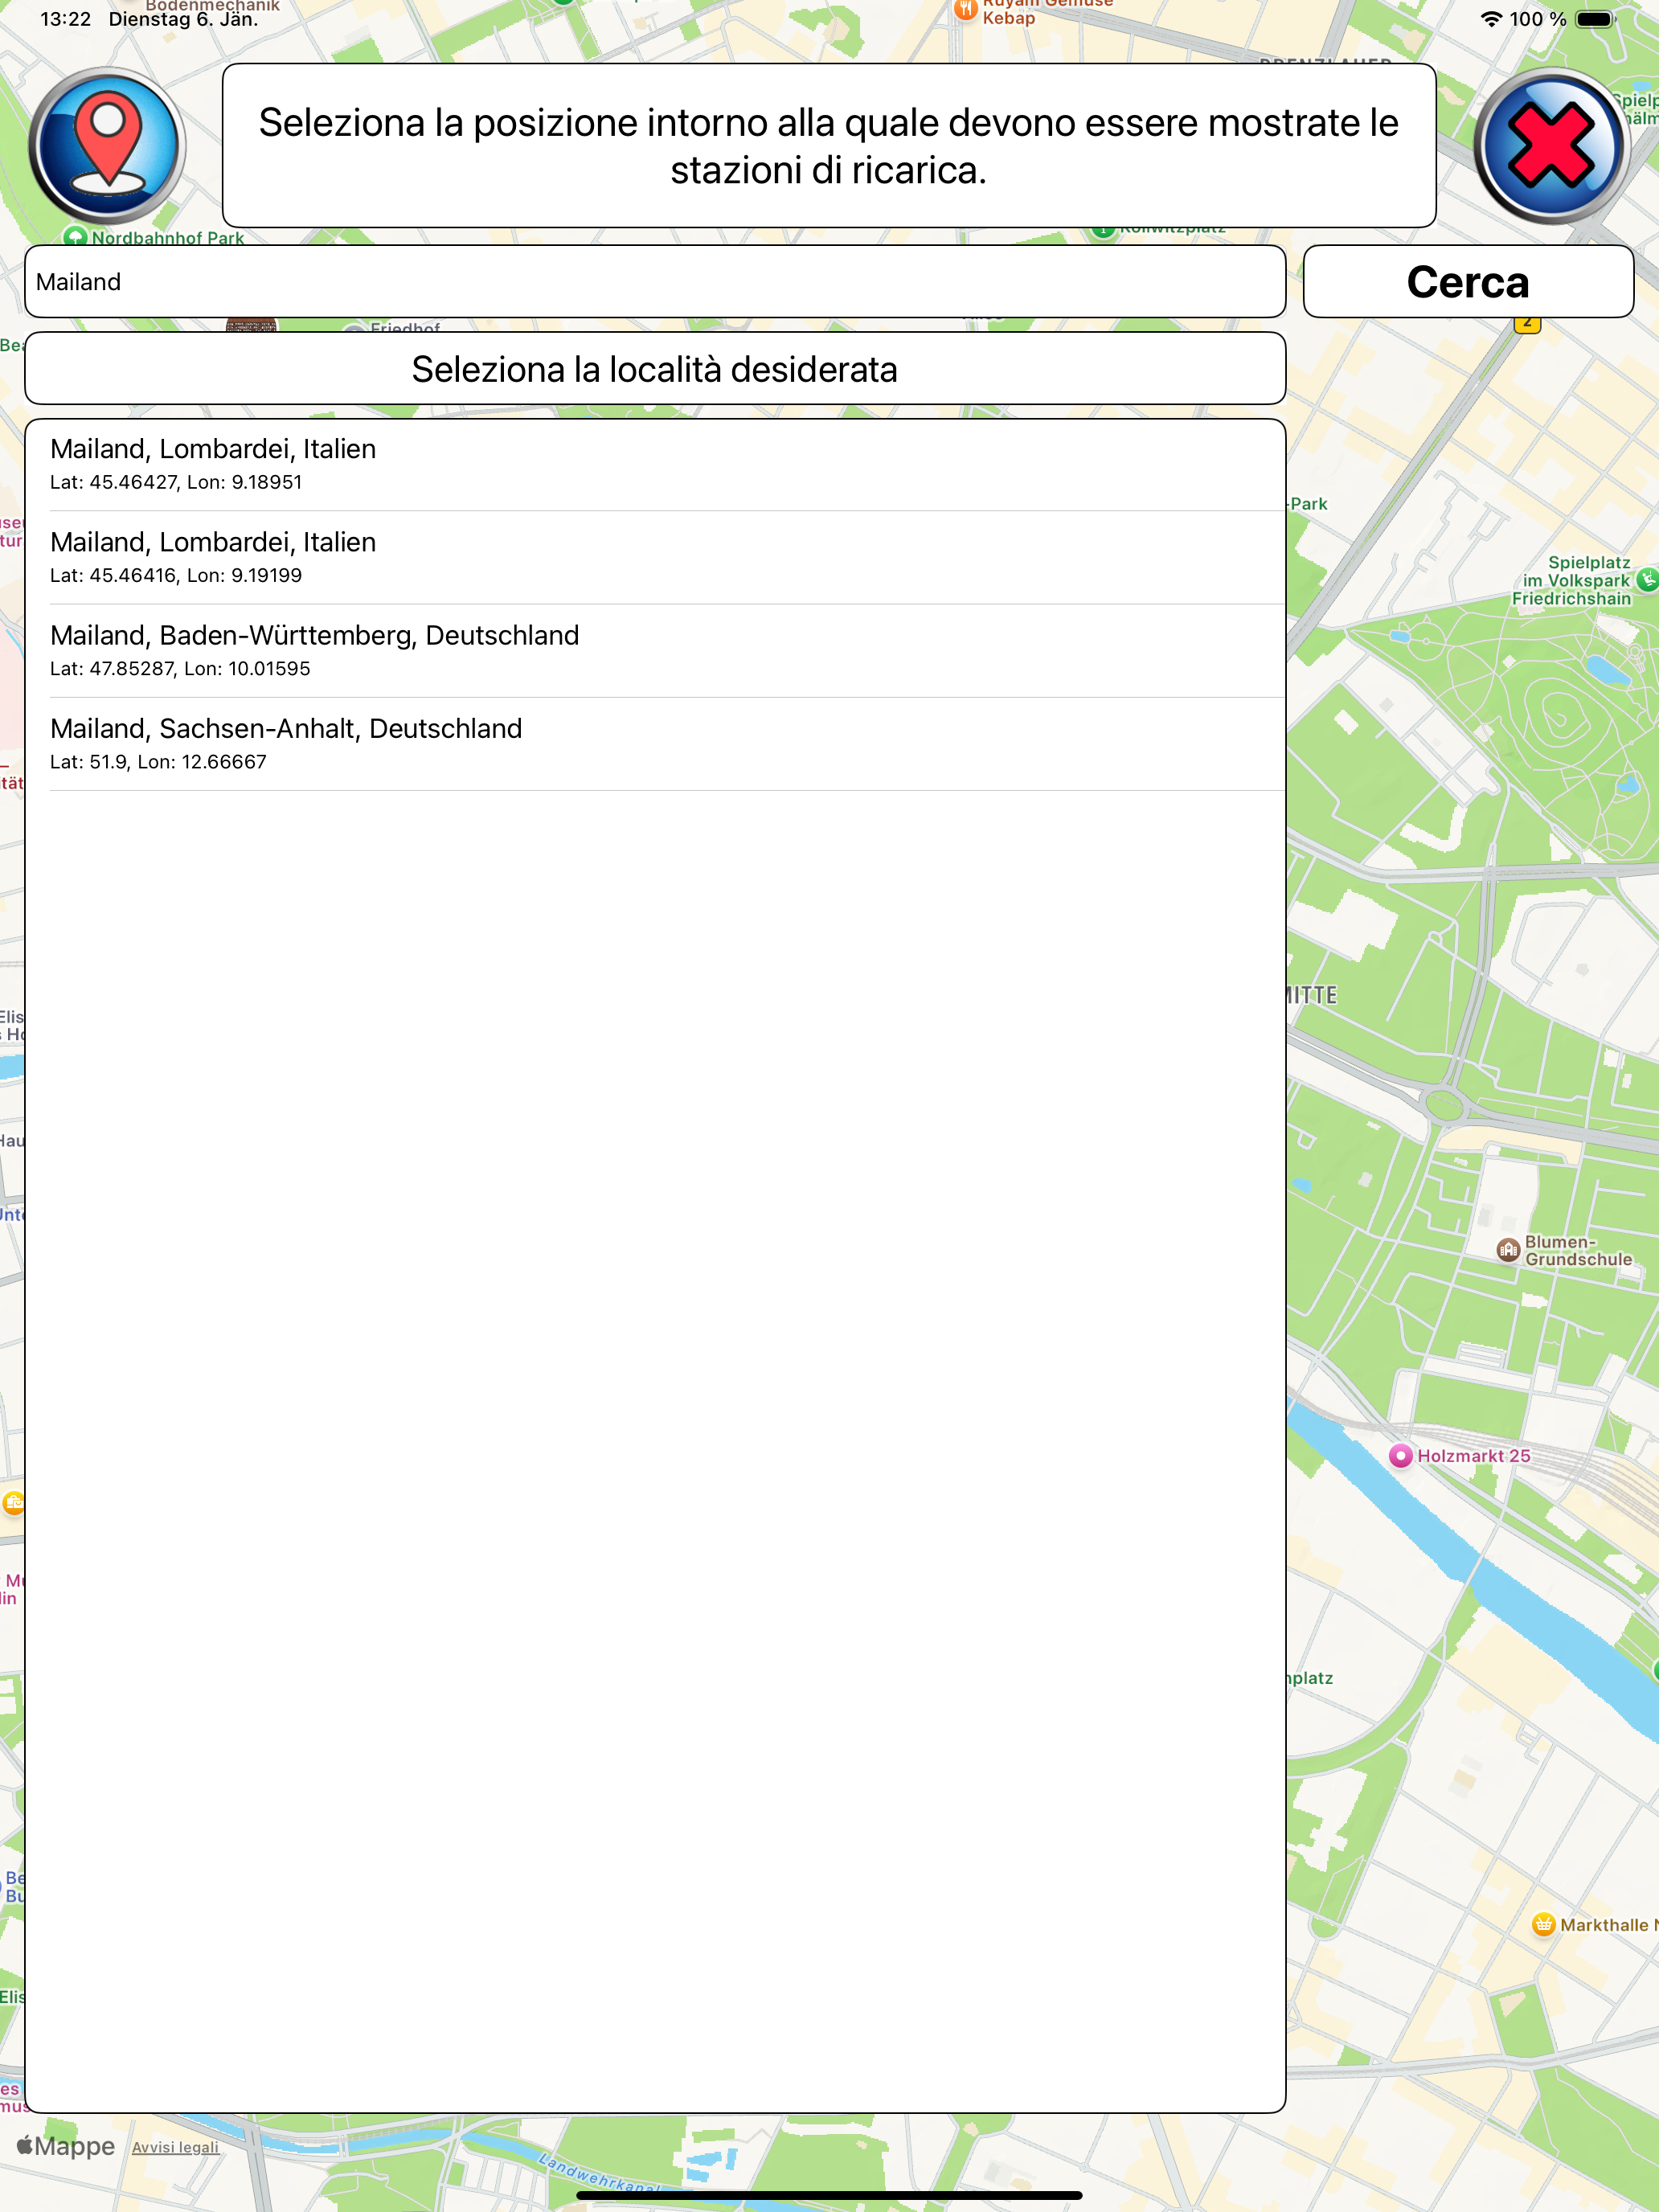Tap the Blumen-Grundschule school marker
Image resolution: width=1659 pixels, height=2212 pixels.
pyautogui.click(x=1508, y=1250)
